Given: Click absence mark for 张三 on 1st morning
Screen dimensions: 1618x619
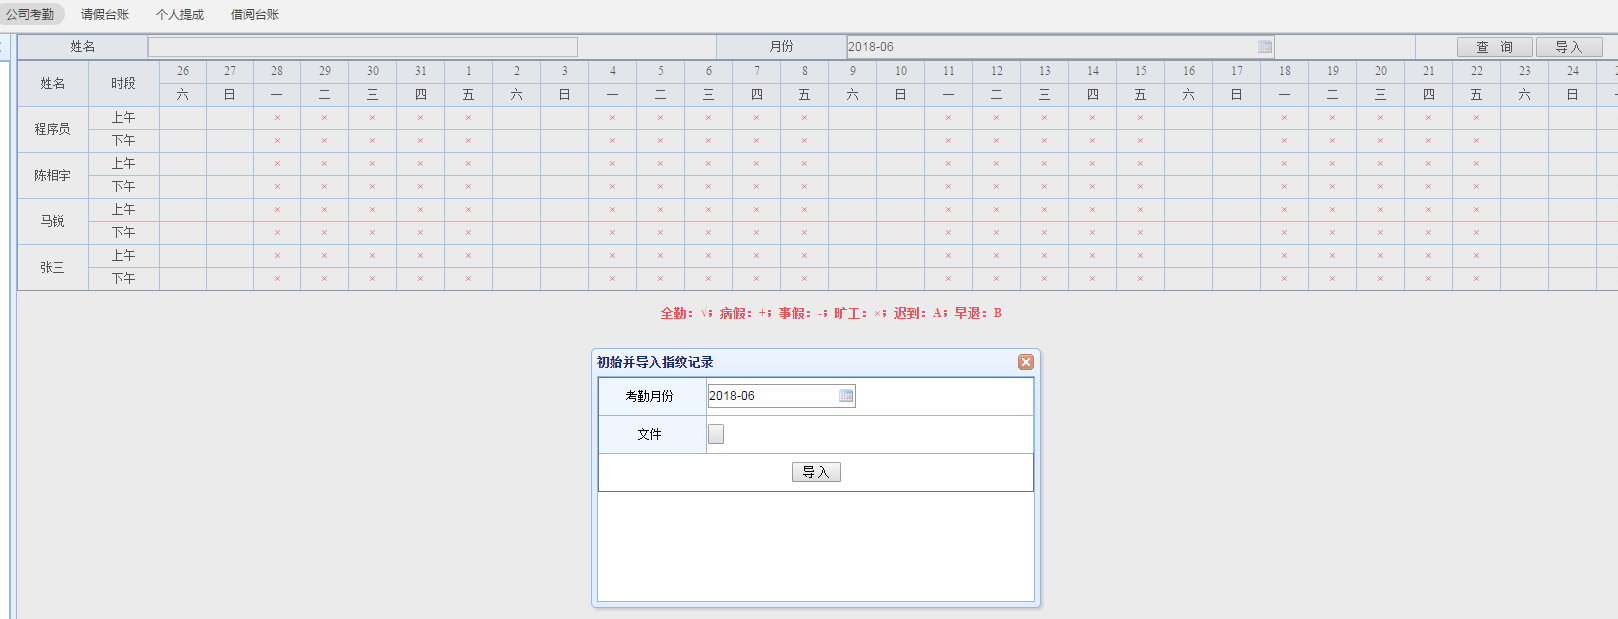Looking at the screenshot, I should [468, 256].
